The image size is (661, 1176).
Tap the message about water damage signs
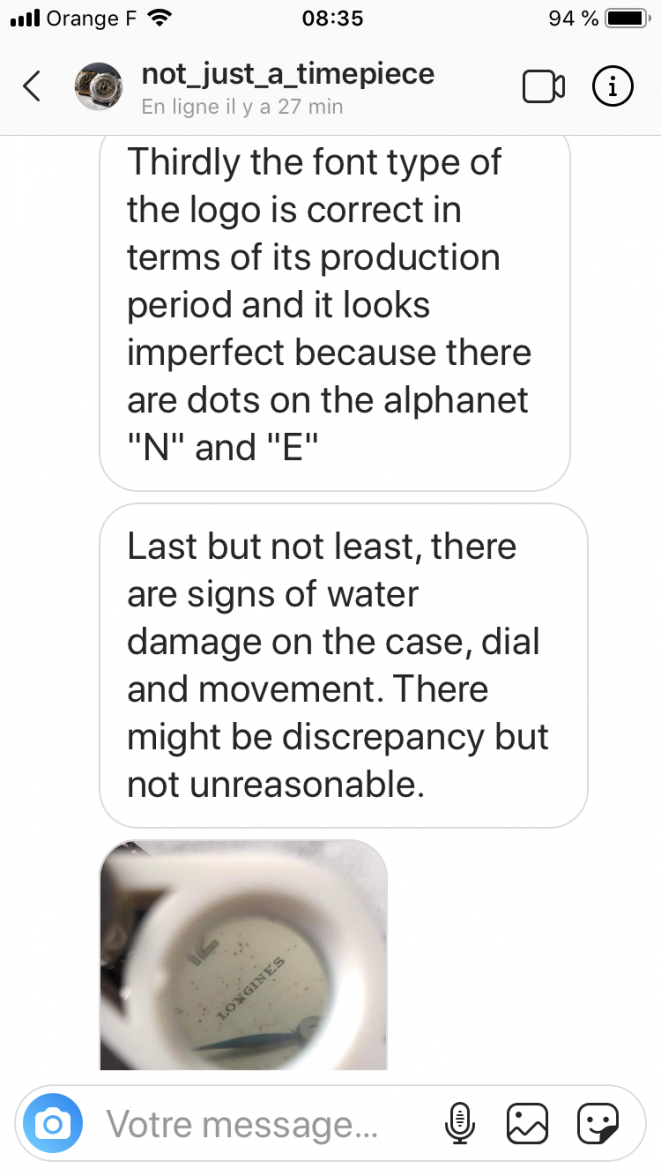tap(344, 665)
